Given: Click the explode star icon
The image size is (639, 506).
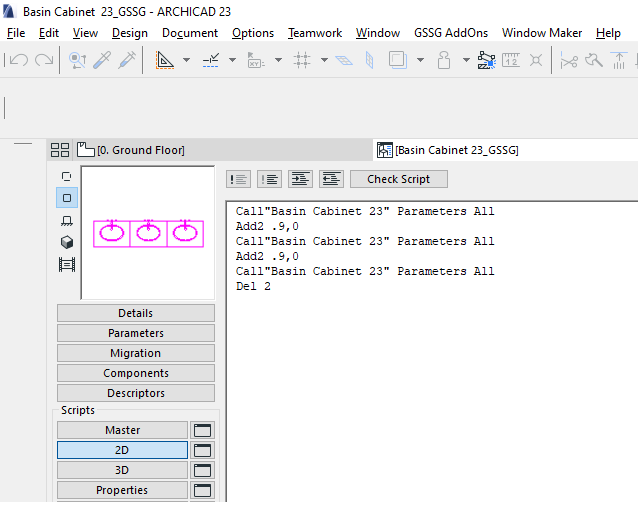Looking at the screenshot, I should [x=536, y=60].
